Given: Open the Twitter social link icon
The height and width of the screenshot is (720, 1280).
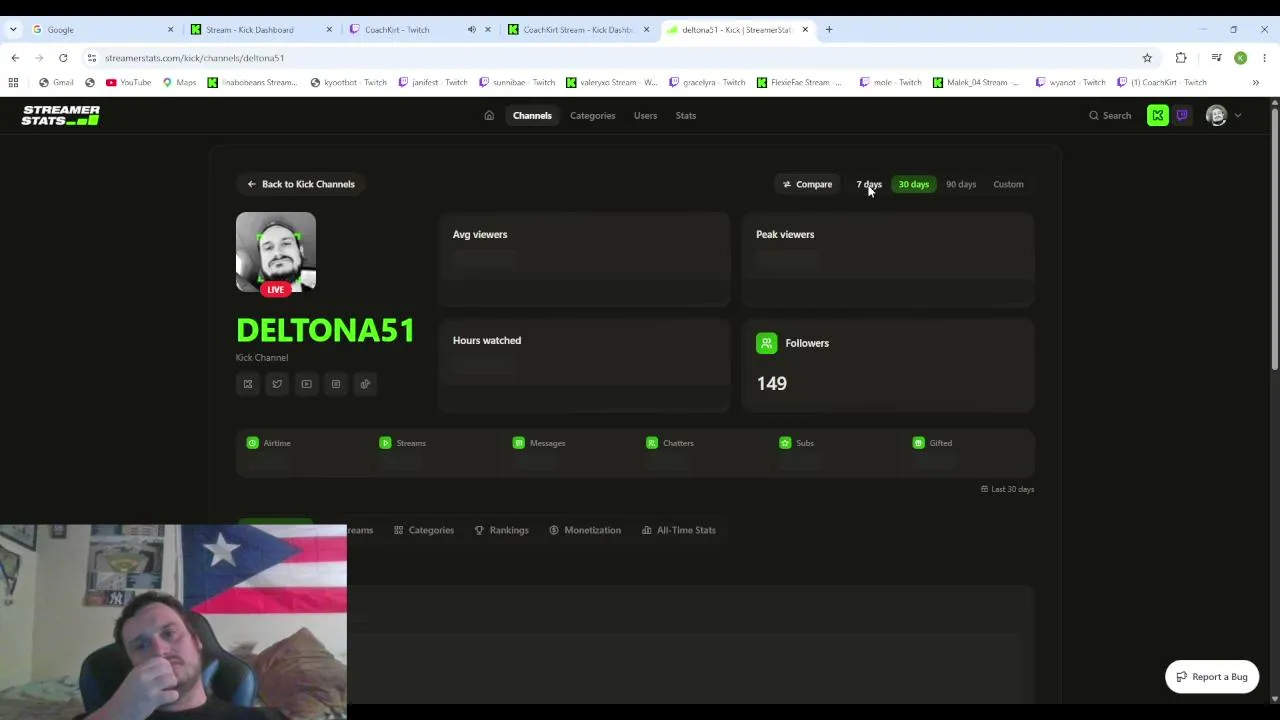Looking at the screenshot, I should point(277,384).
